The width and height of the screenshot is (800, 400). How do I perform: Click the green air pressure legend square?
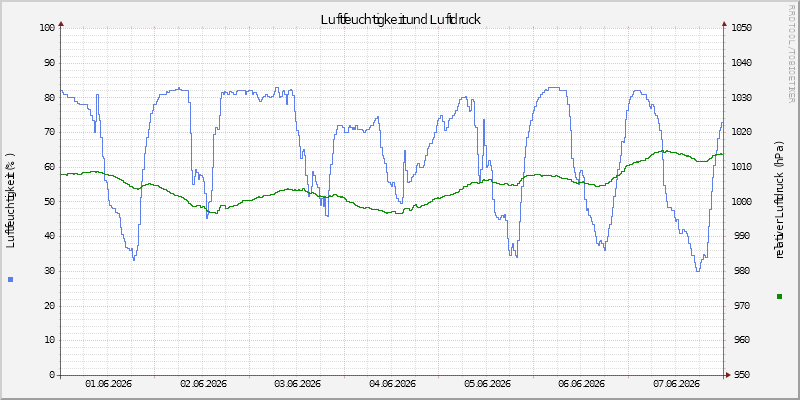[x=779, y=296]
